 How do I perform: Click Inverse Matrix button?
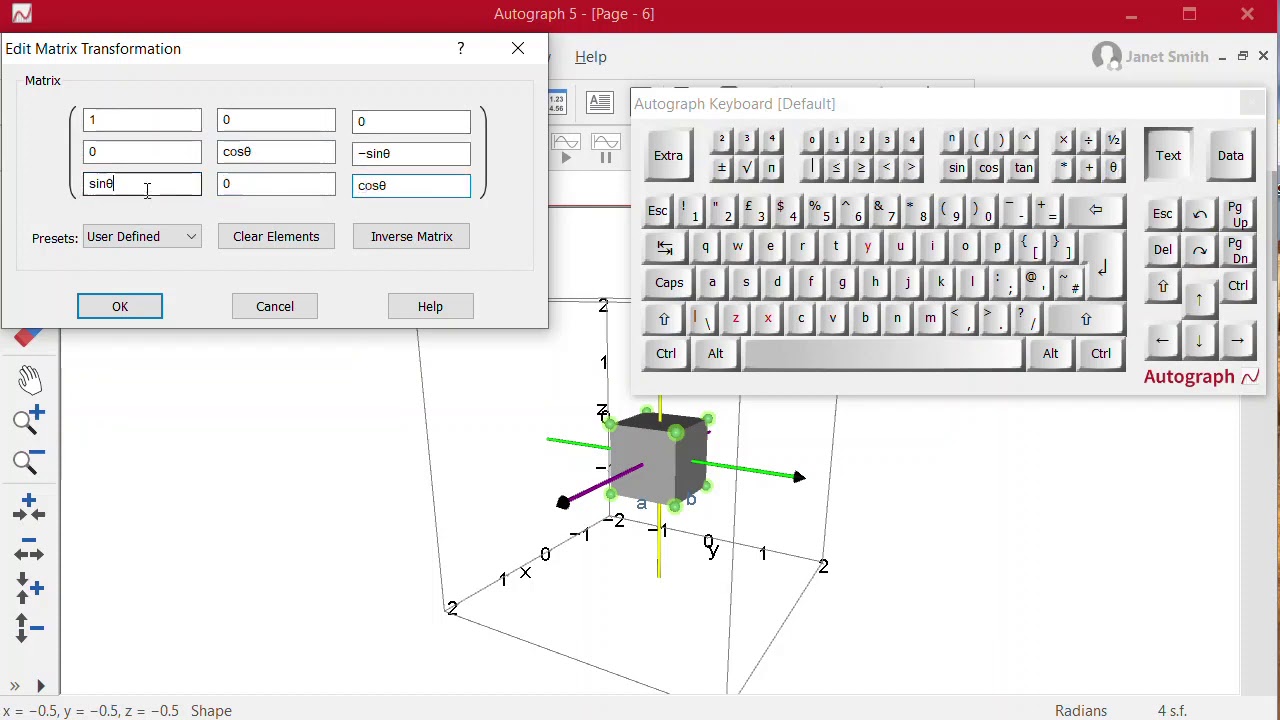point(412,237)
